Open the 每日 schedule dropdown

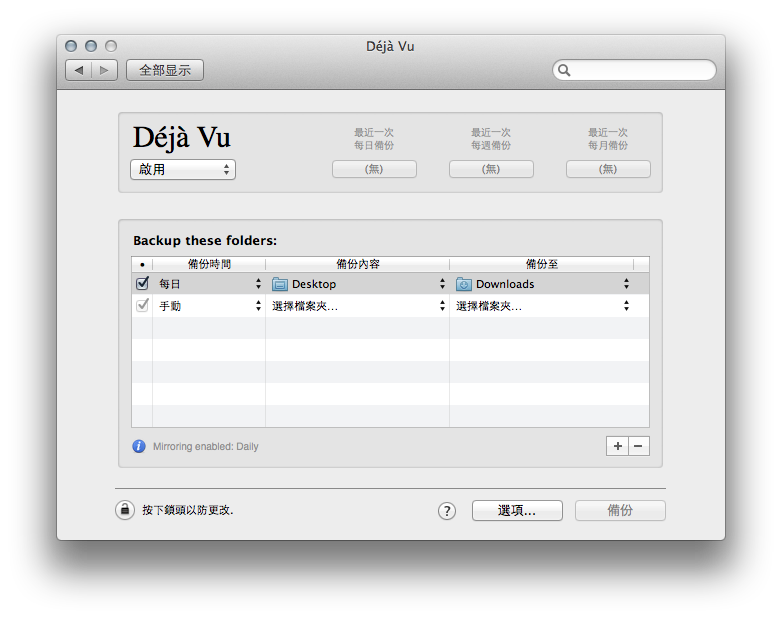pyautogui.click(x=209, y=284)
